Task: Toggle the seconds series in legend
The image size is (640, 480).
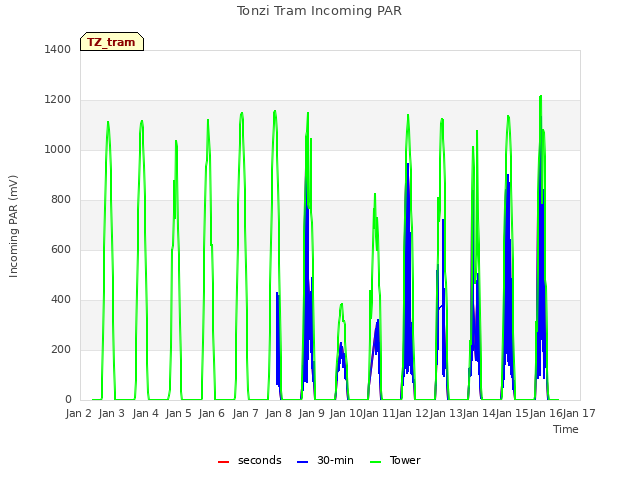Action: (250, 460)
